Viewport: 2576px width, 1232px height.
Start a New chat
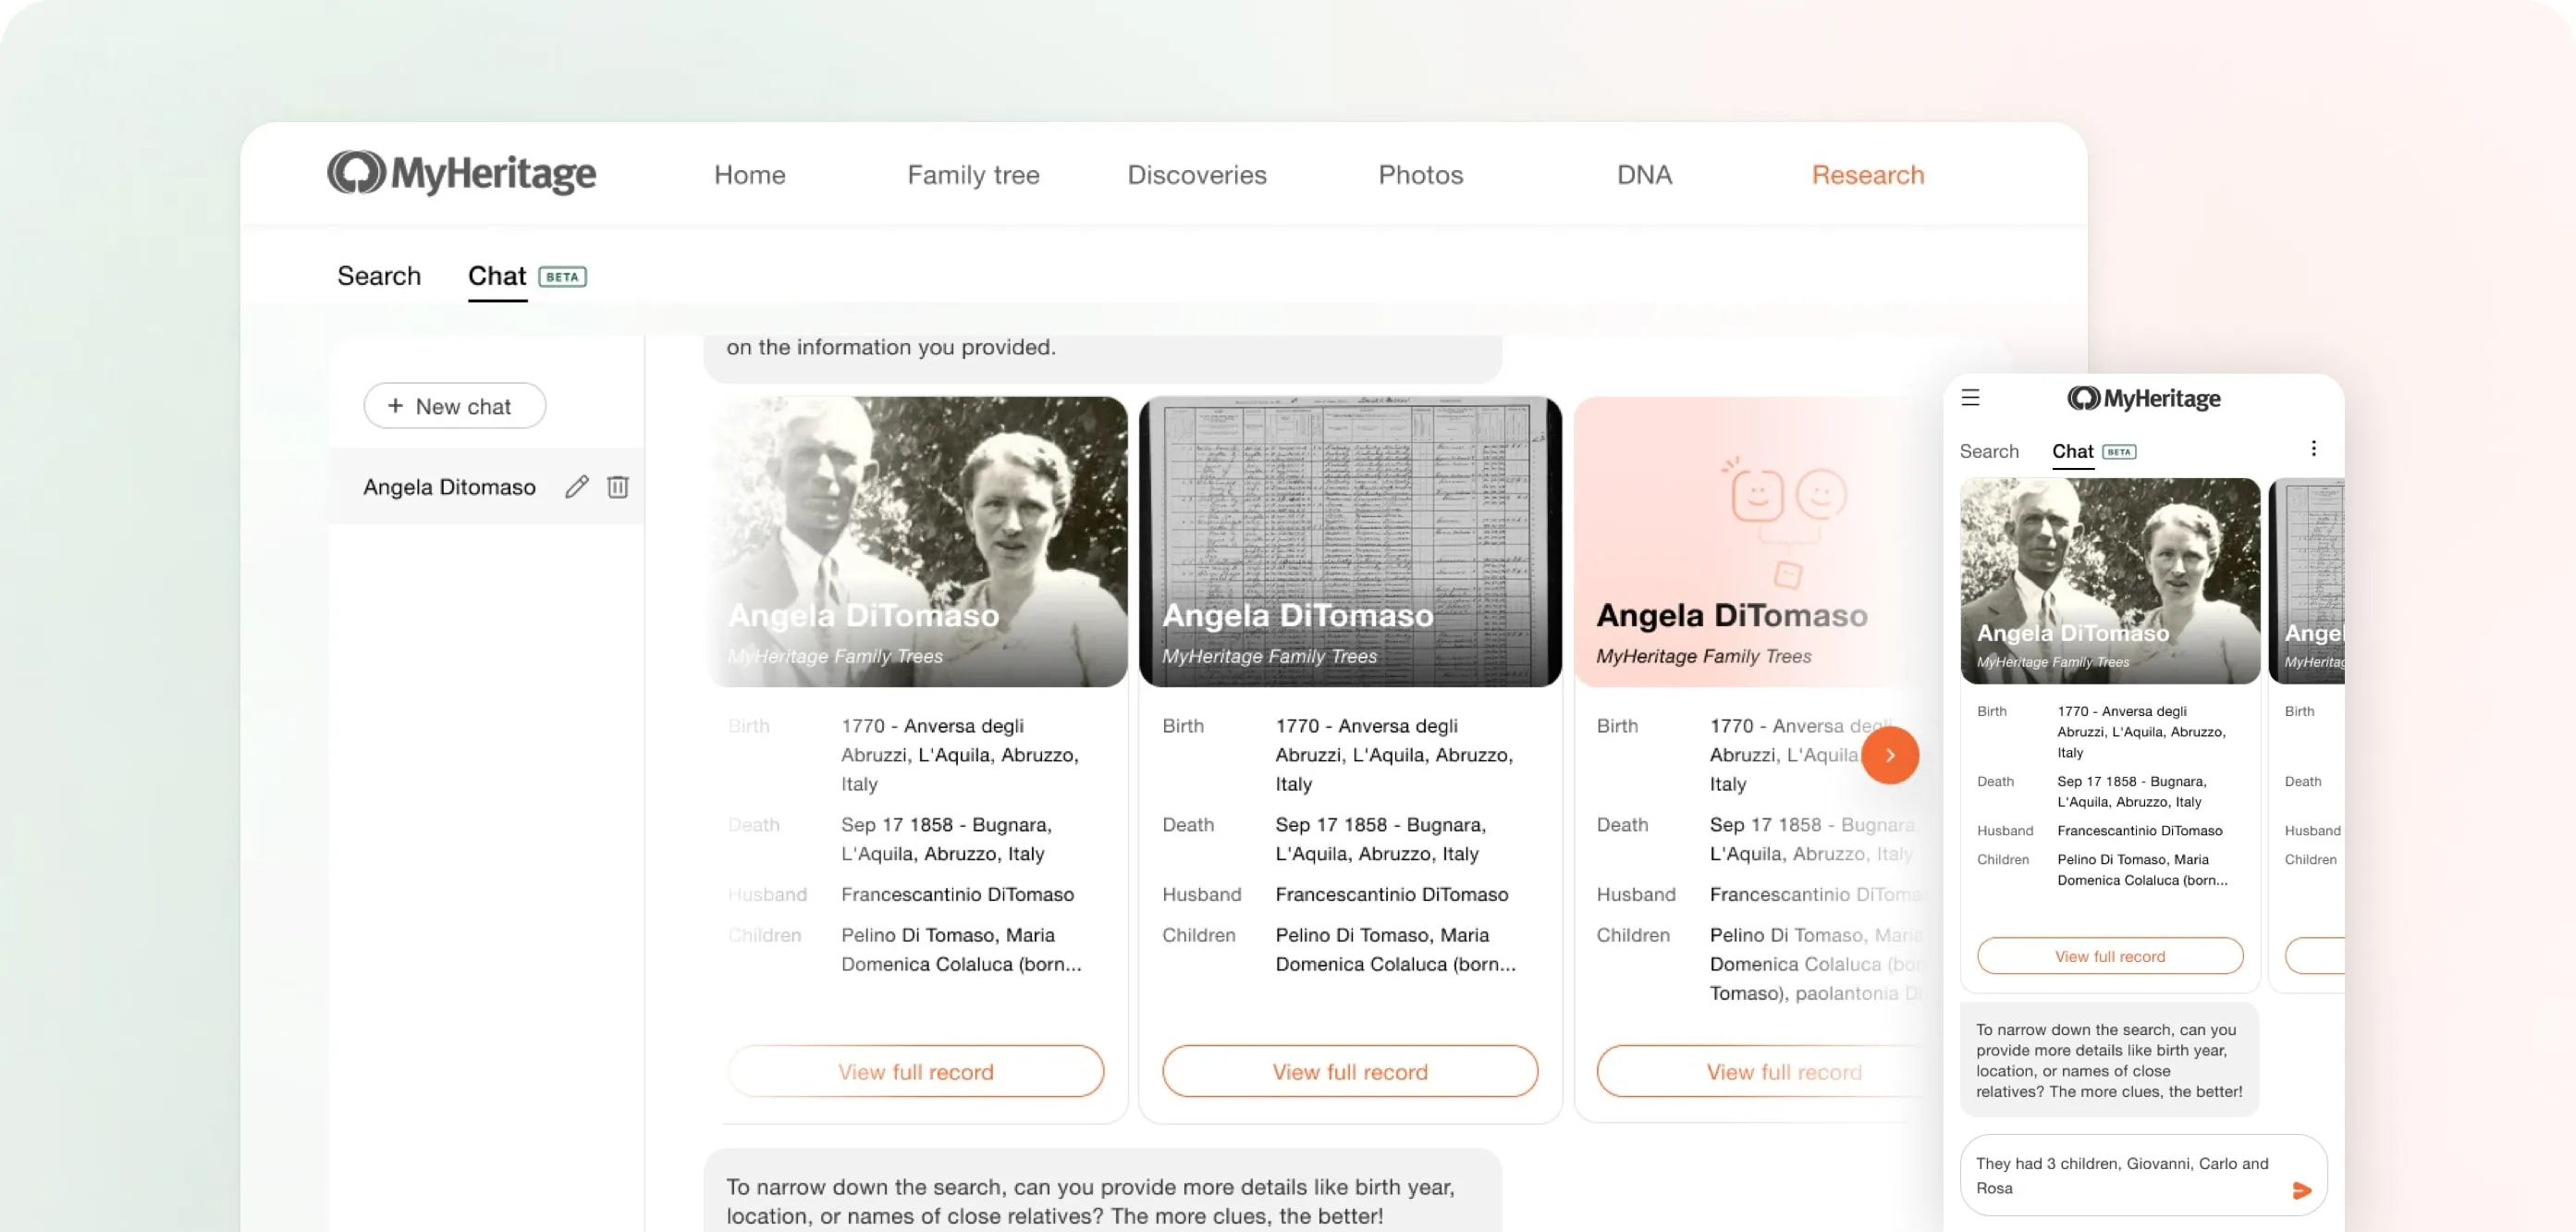point(454,406)
